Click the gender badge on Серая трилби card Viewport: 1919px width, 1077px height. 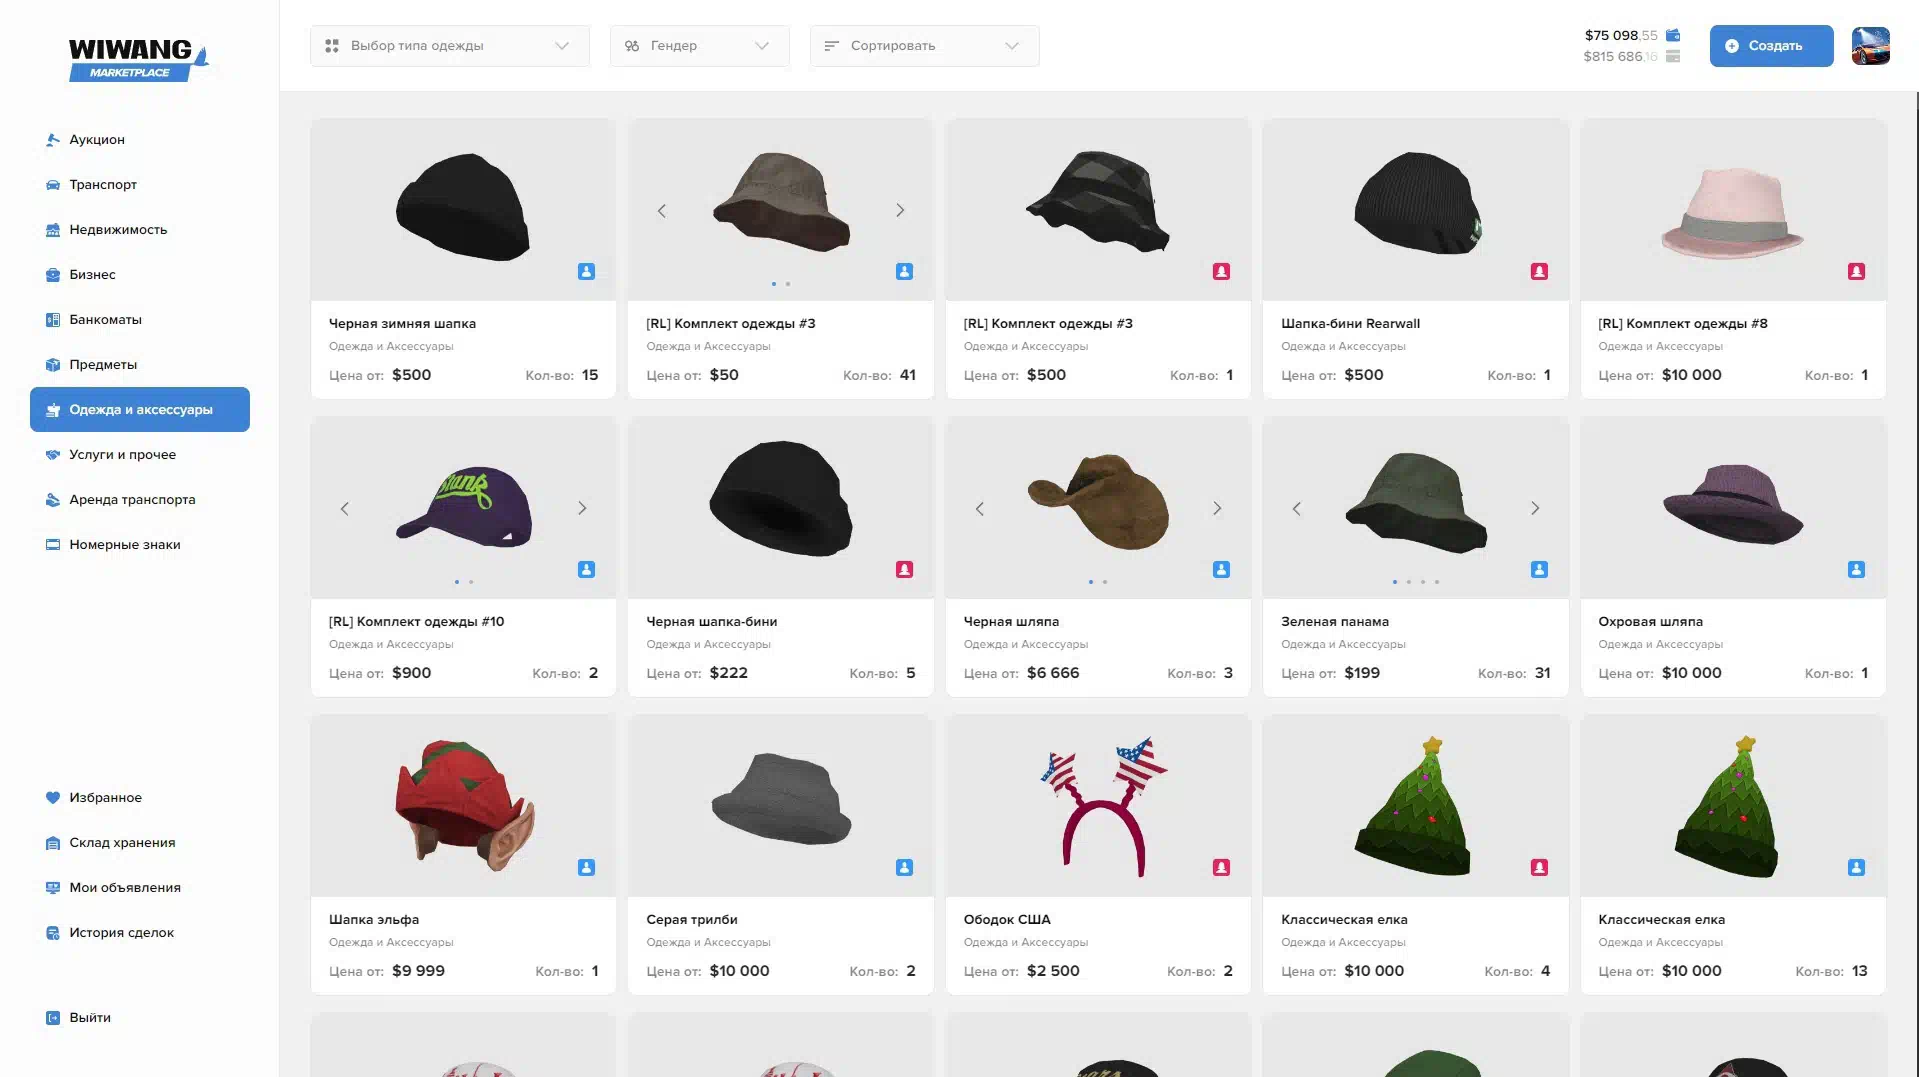904,868
